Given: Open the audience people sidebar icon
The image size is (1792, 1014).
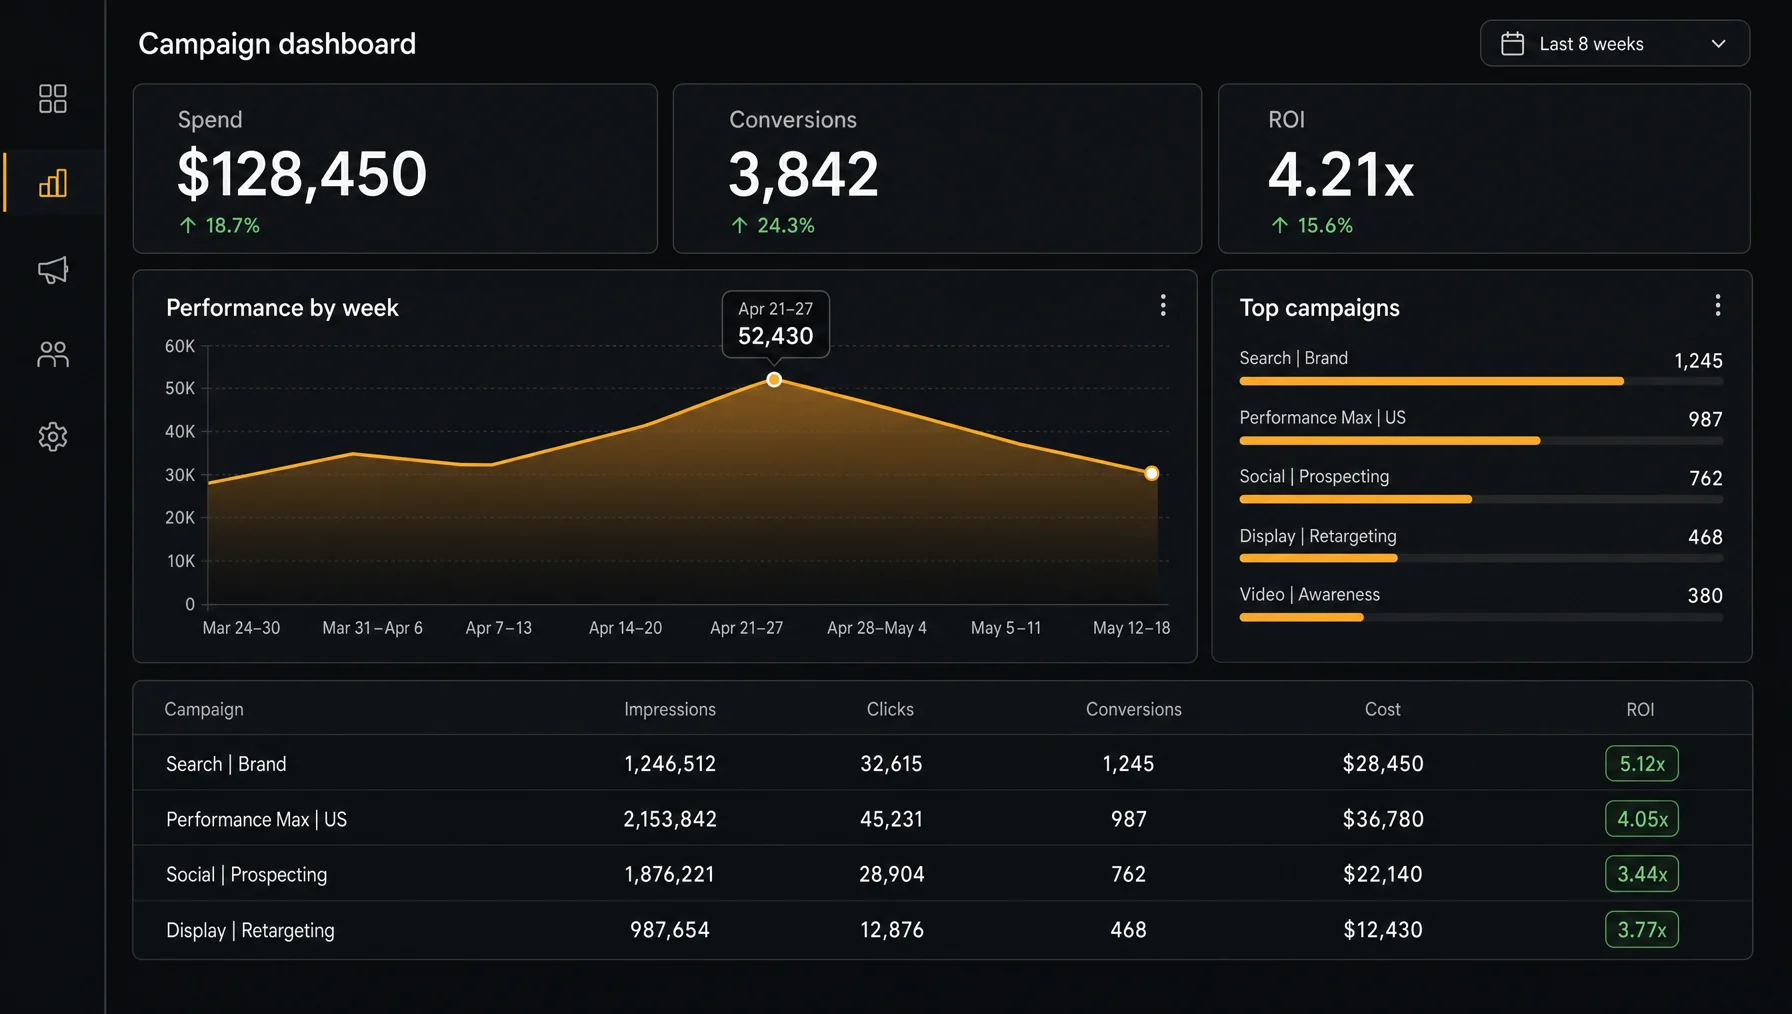Looking at the screenshot, I should click(52, 353).
